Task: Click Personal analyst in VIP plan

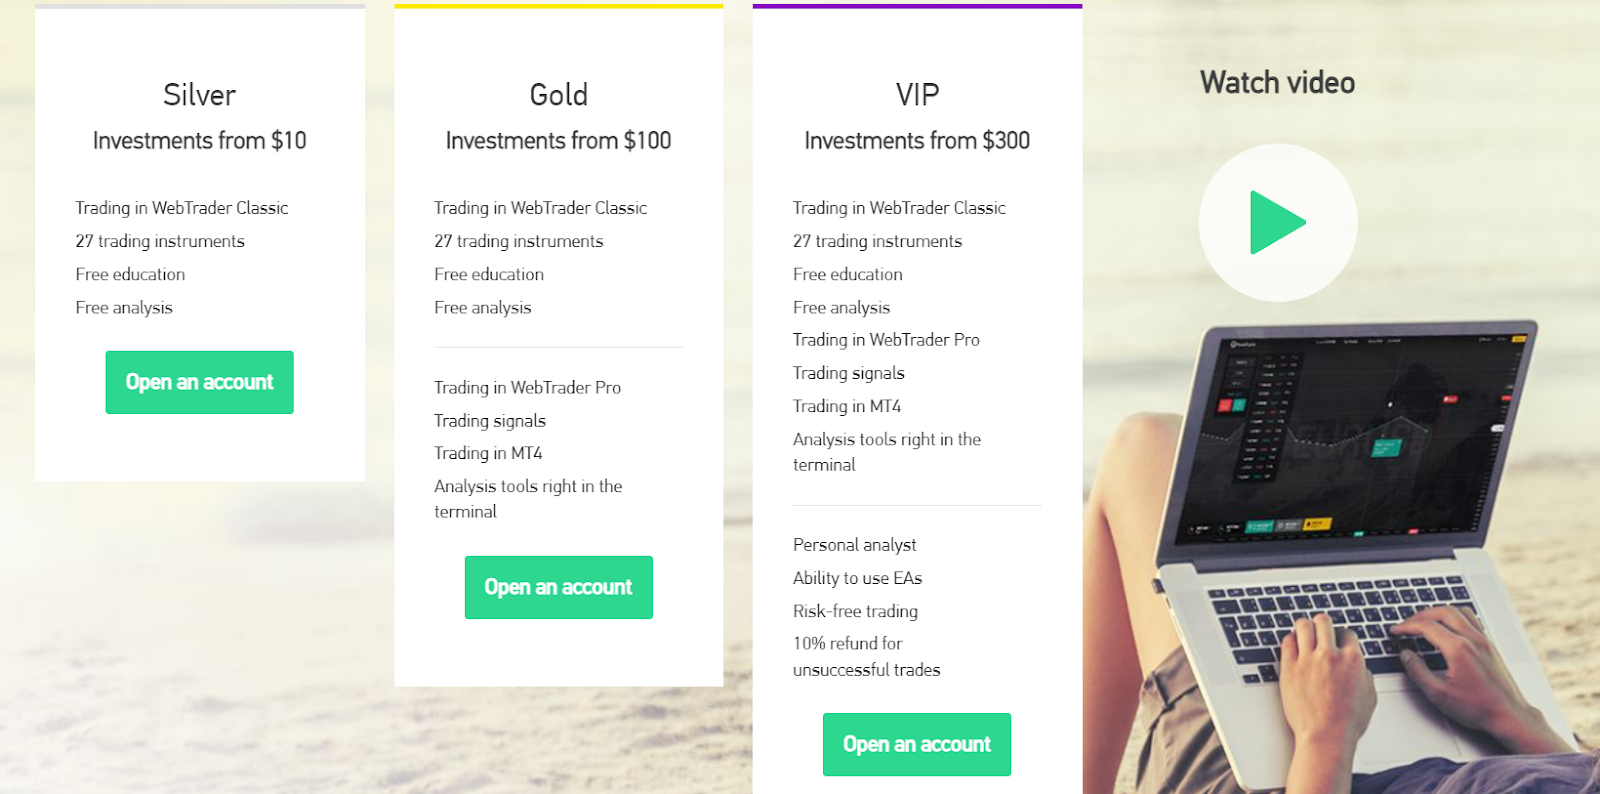Action: 855,545
